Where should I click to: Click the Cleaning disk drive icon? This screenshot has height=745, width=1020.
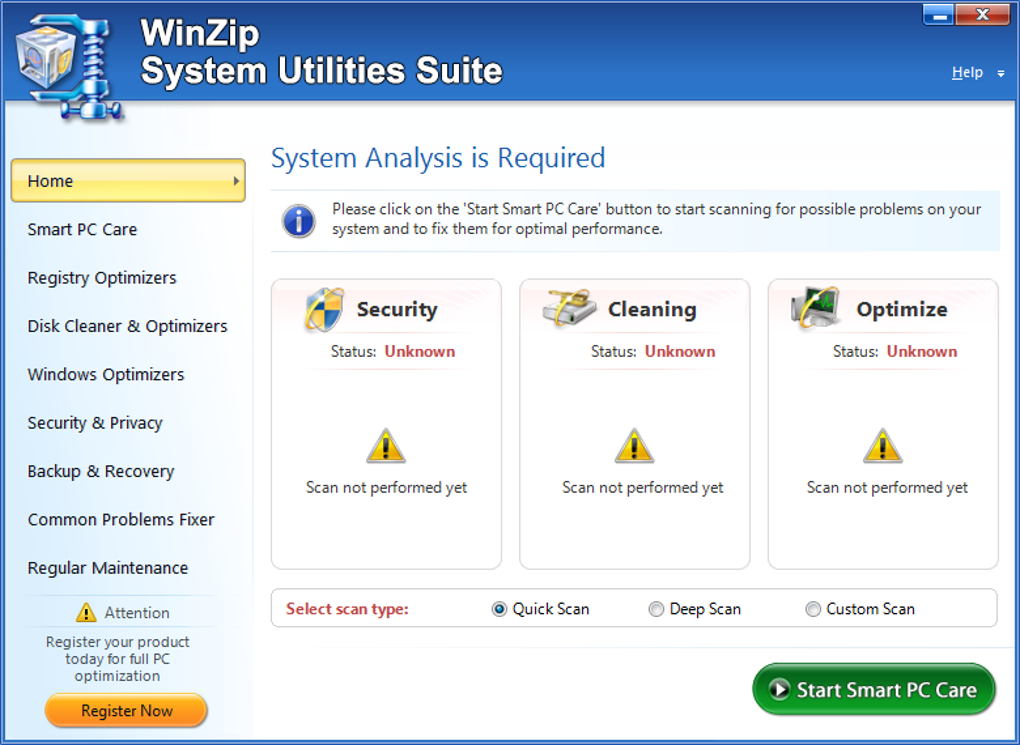569,307
